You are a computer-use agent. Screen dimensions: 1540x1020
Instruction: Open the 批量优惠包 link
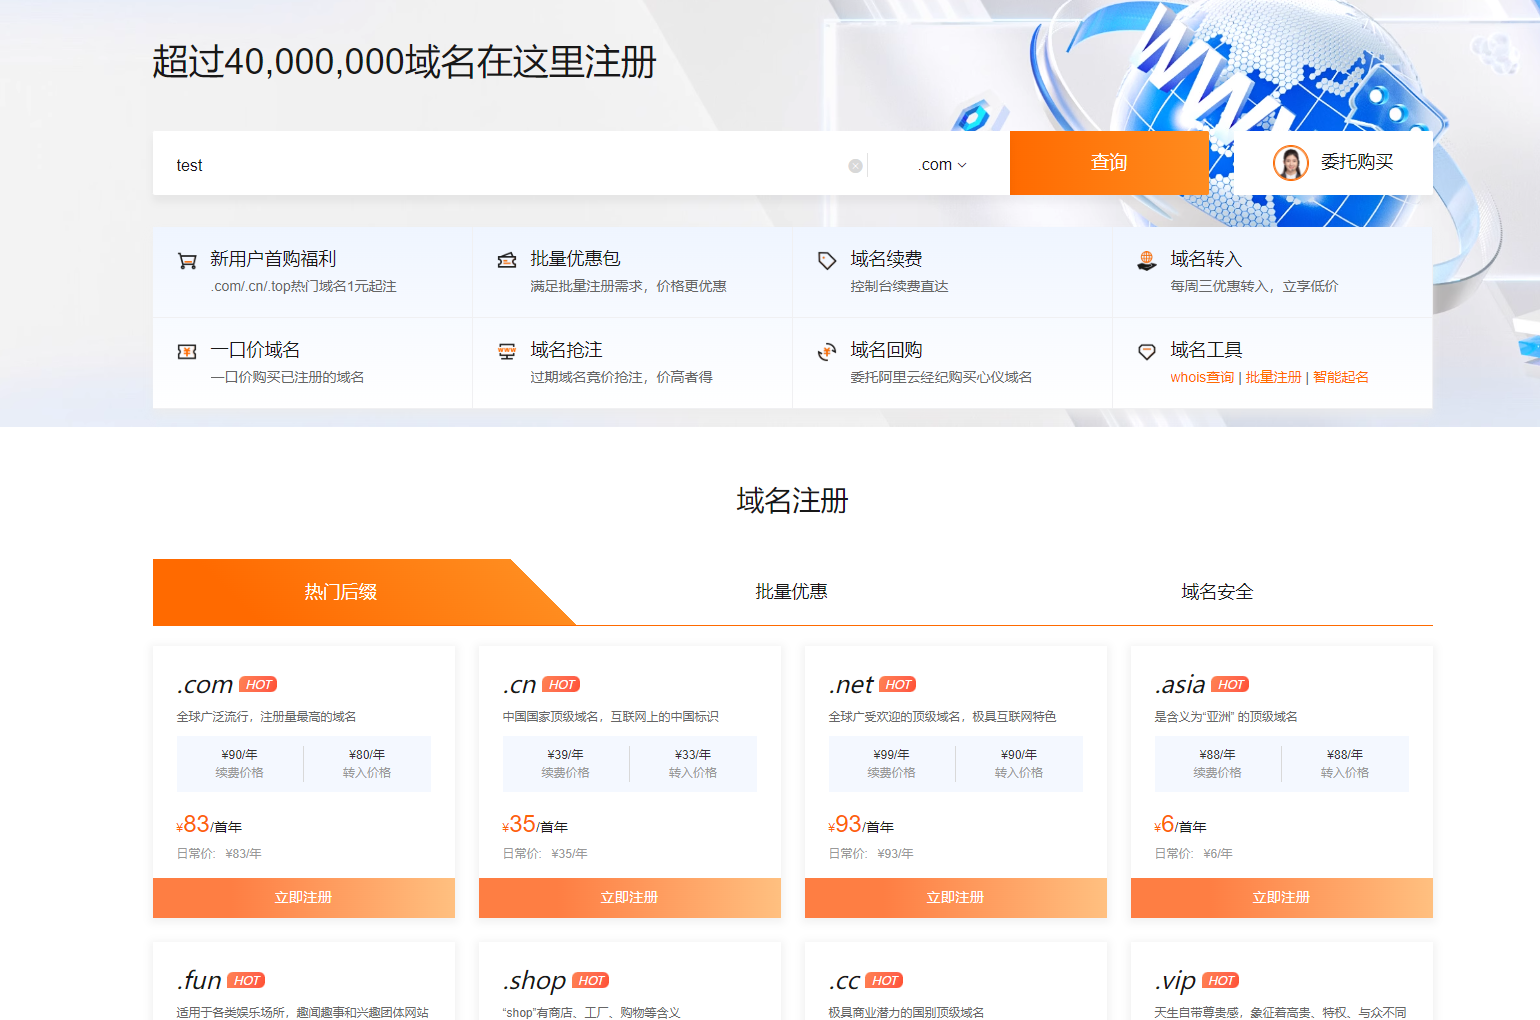point(575,259)
